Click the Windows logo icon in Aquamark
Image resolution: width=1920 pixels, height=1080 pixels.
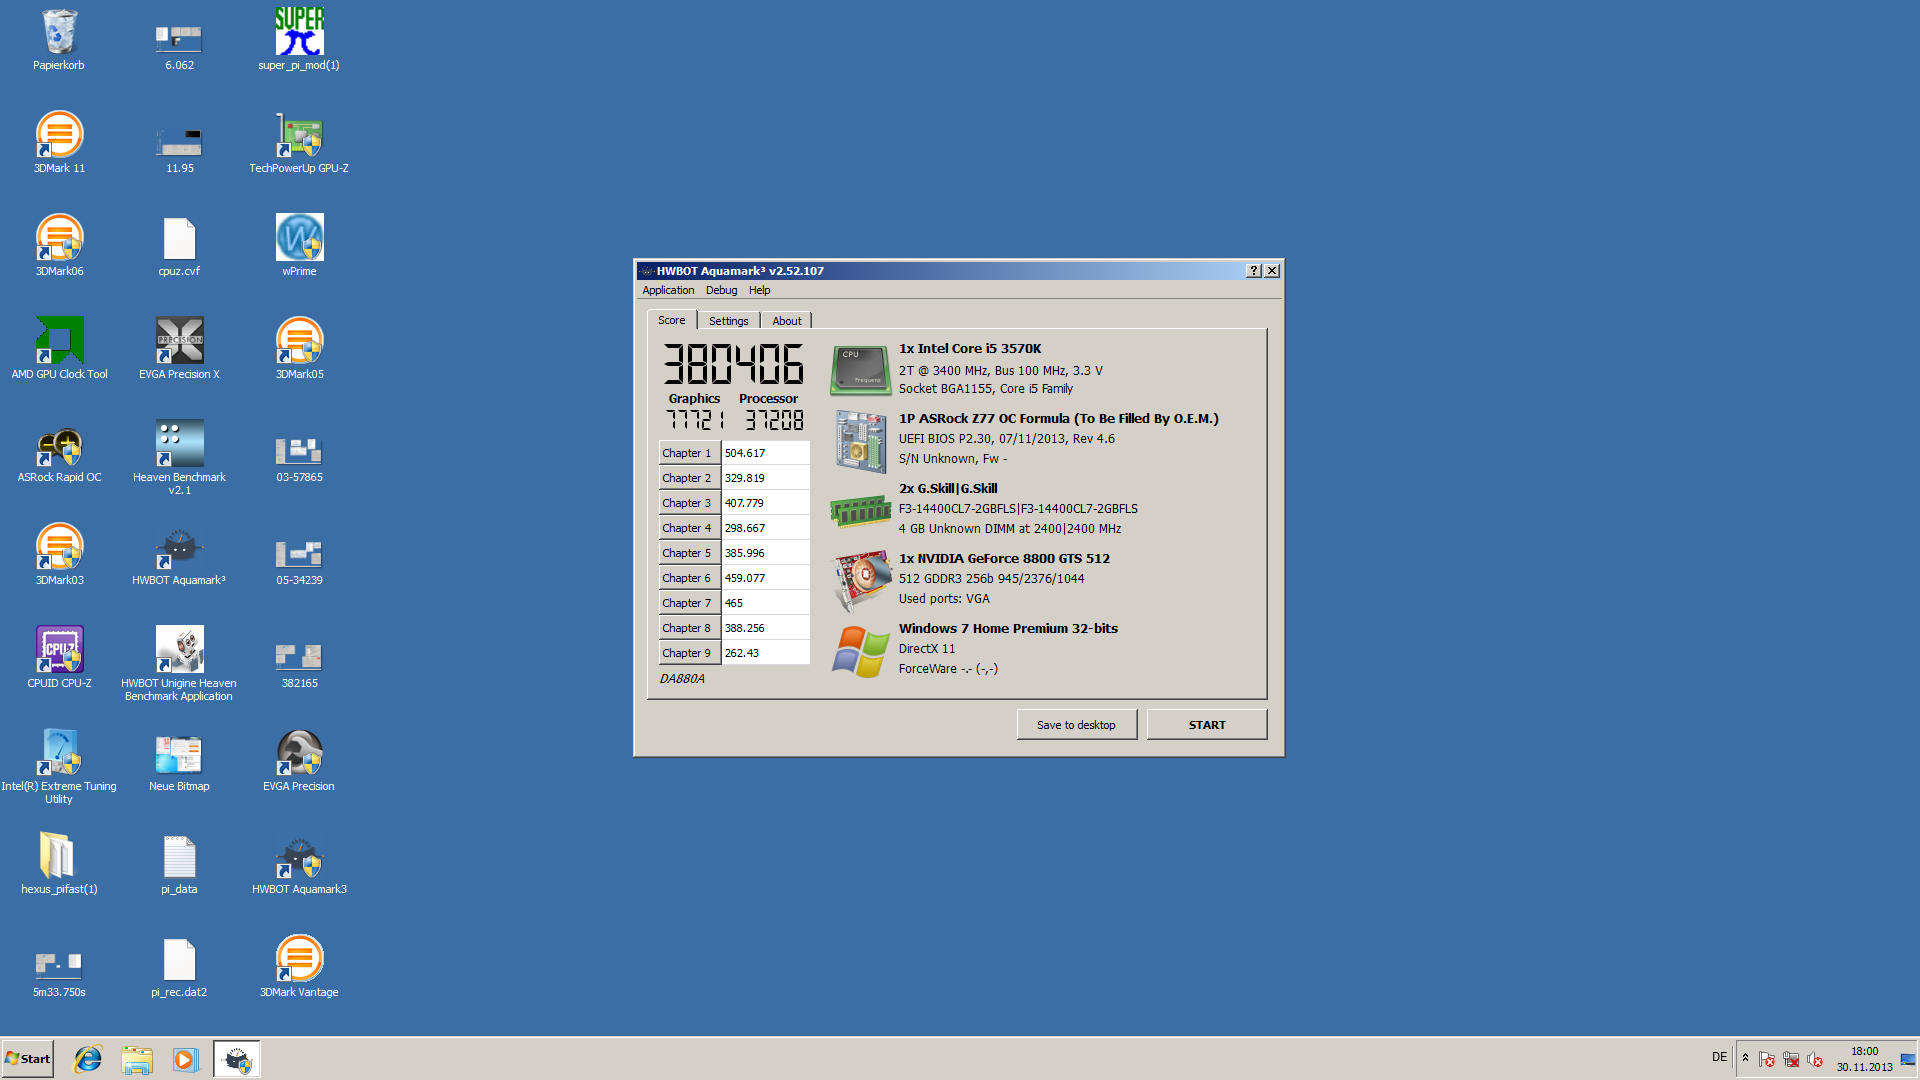(x=861, y=651)
